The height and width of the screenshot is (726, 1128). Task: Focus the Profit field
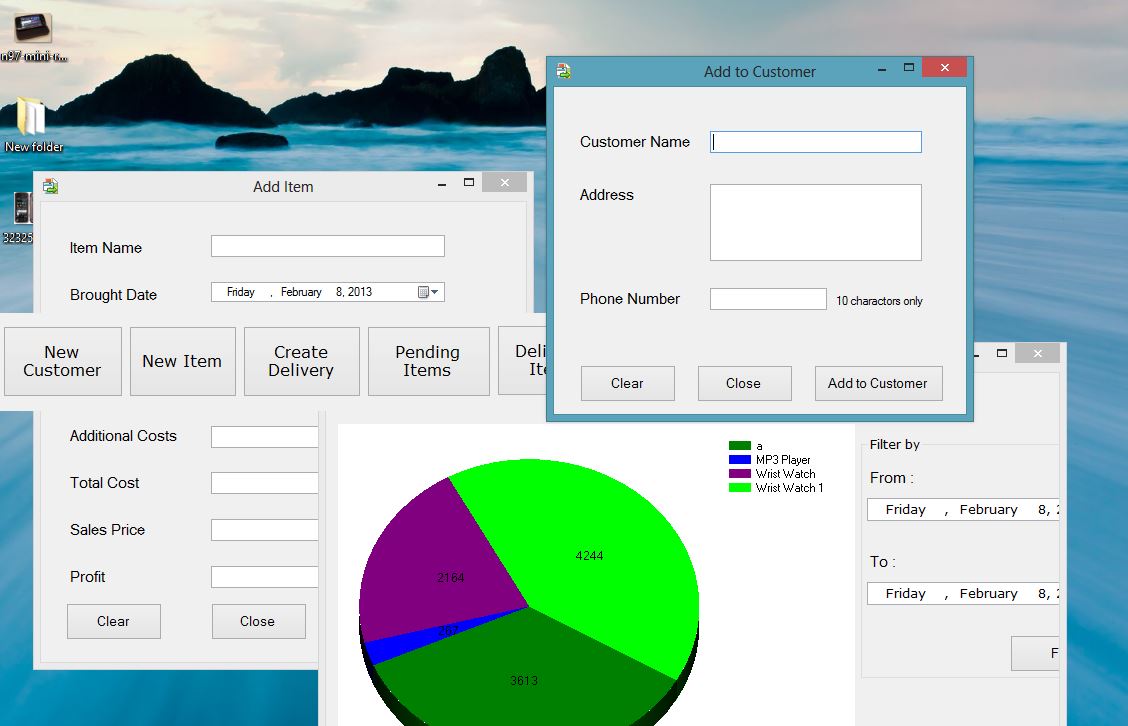coord(264,577)
